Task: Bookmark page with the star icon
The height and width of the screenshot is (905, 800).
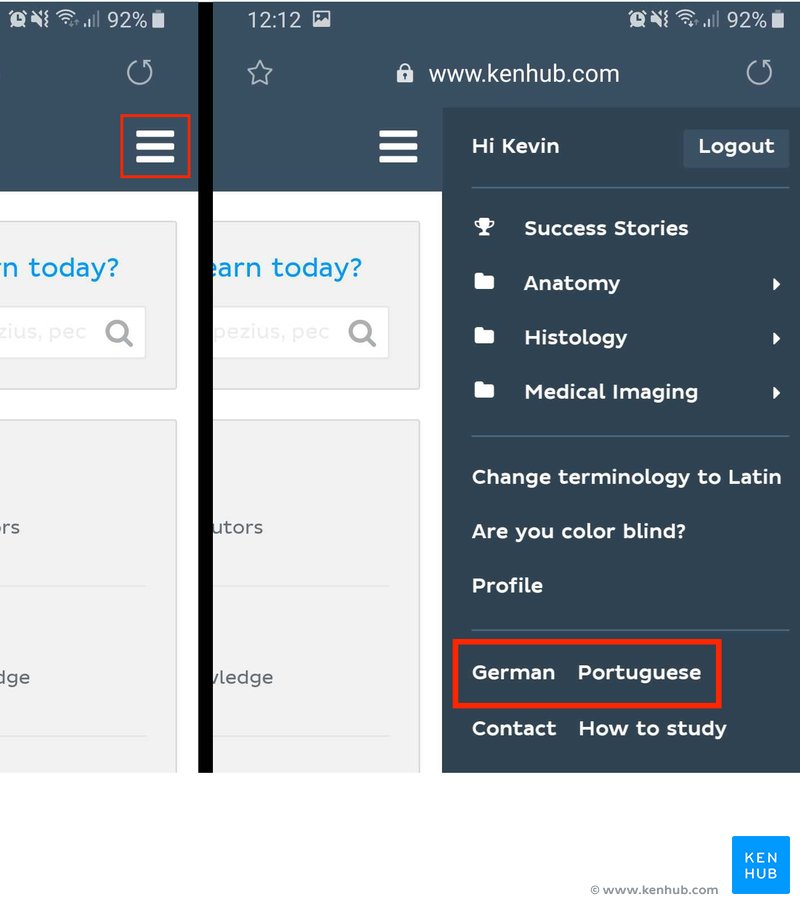Action: [260, 73]
